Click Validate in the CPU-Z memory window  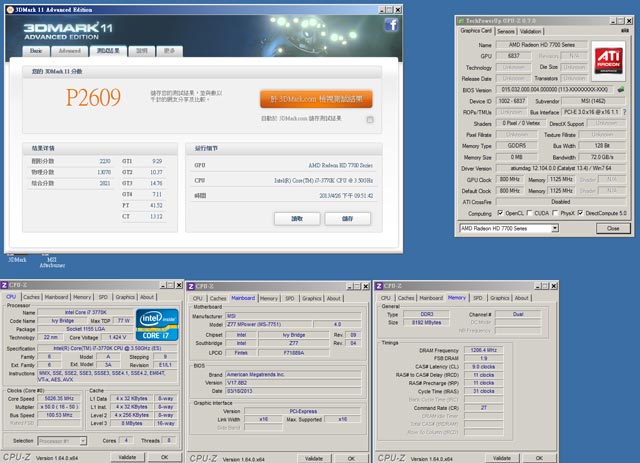pos(502,458)
